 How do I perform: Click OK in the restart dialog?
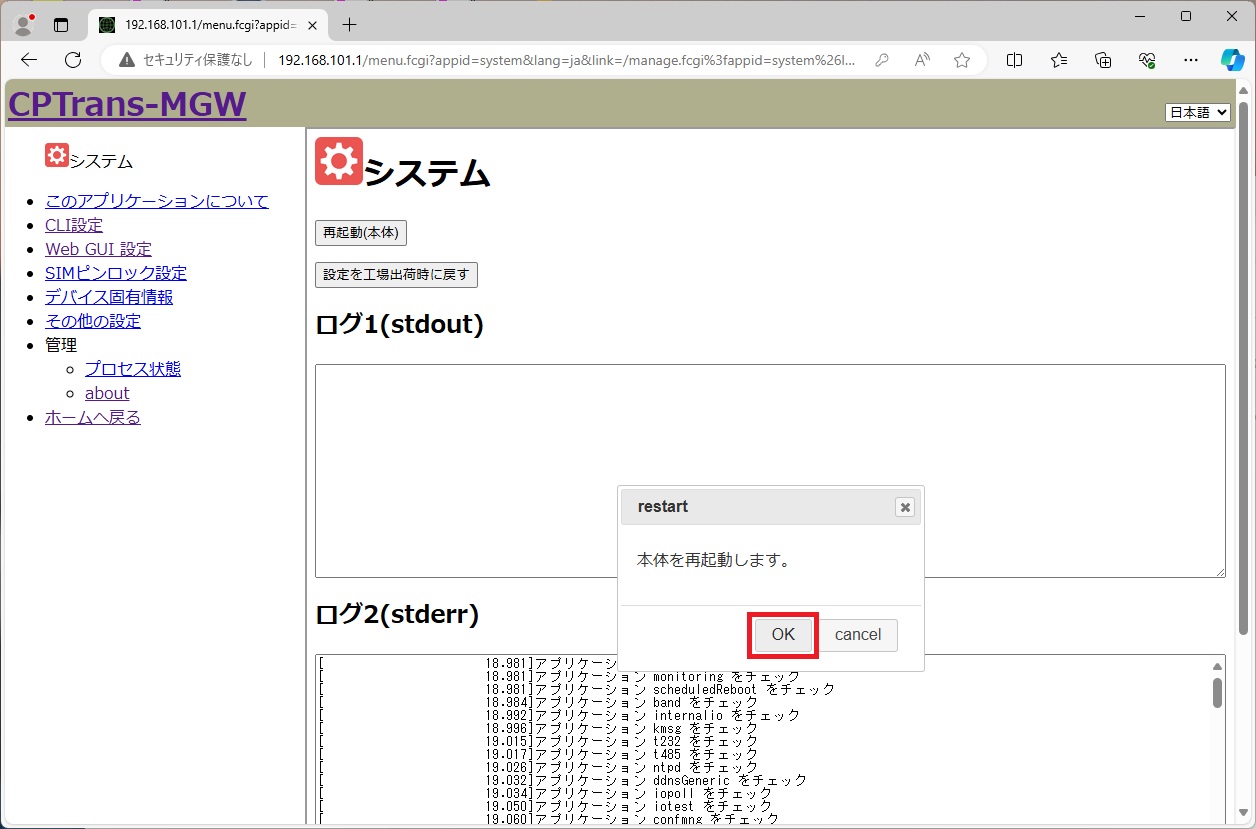(x=783, y=635)
